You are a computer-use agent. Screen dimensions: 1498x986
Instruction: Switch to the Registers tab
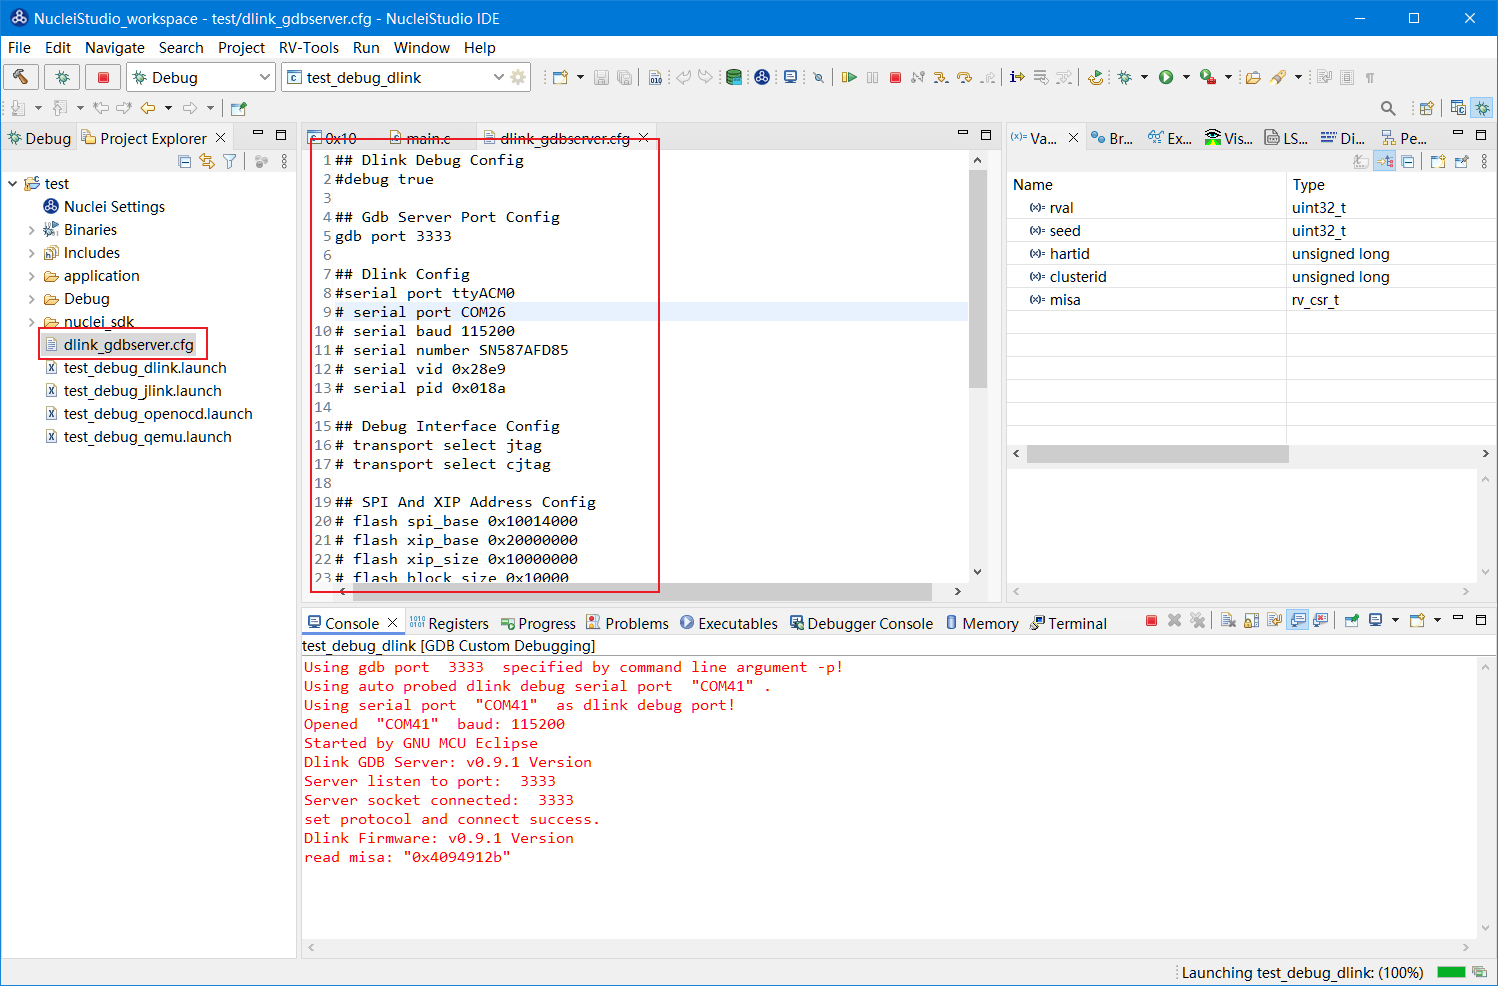[x=449, y=623]
